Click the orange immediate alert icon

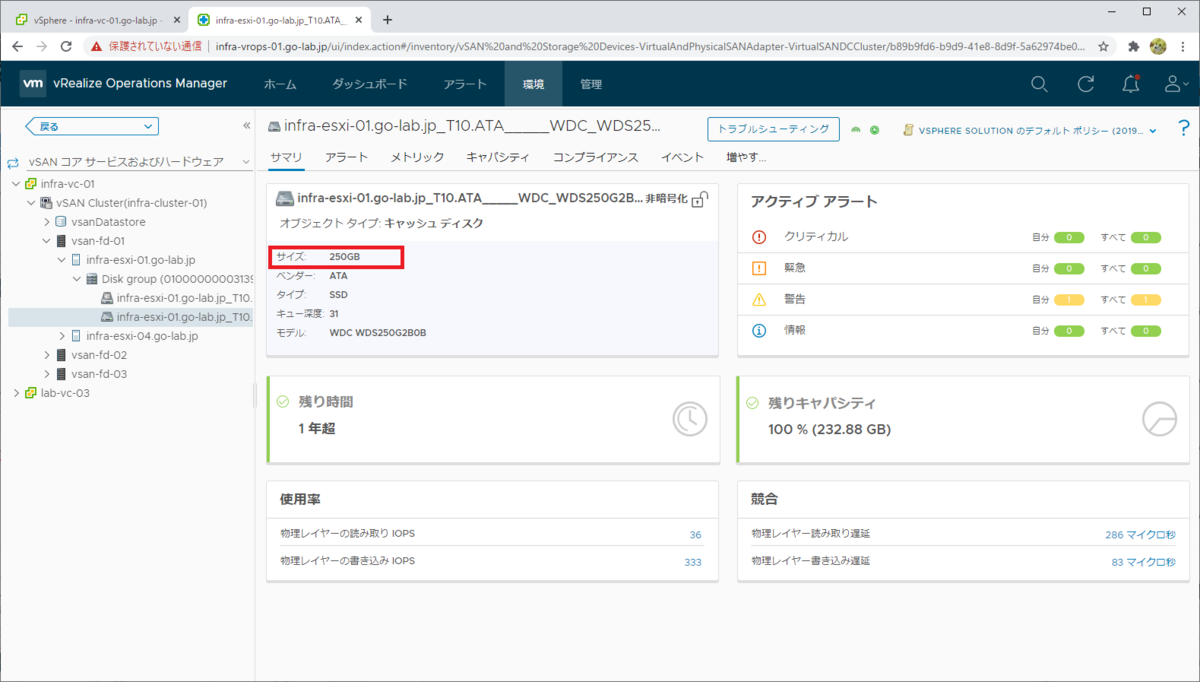click(759, 268)
